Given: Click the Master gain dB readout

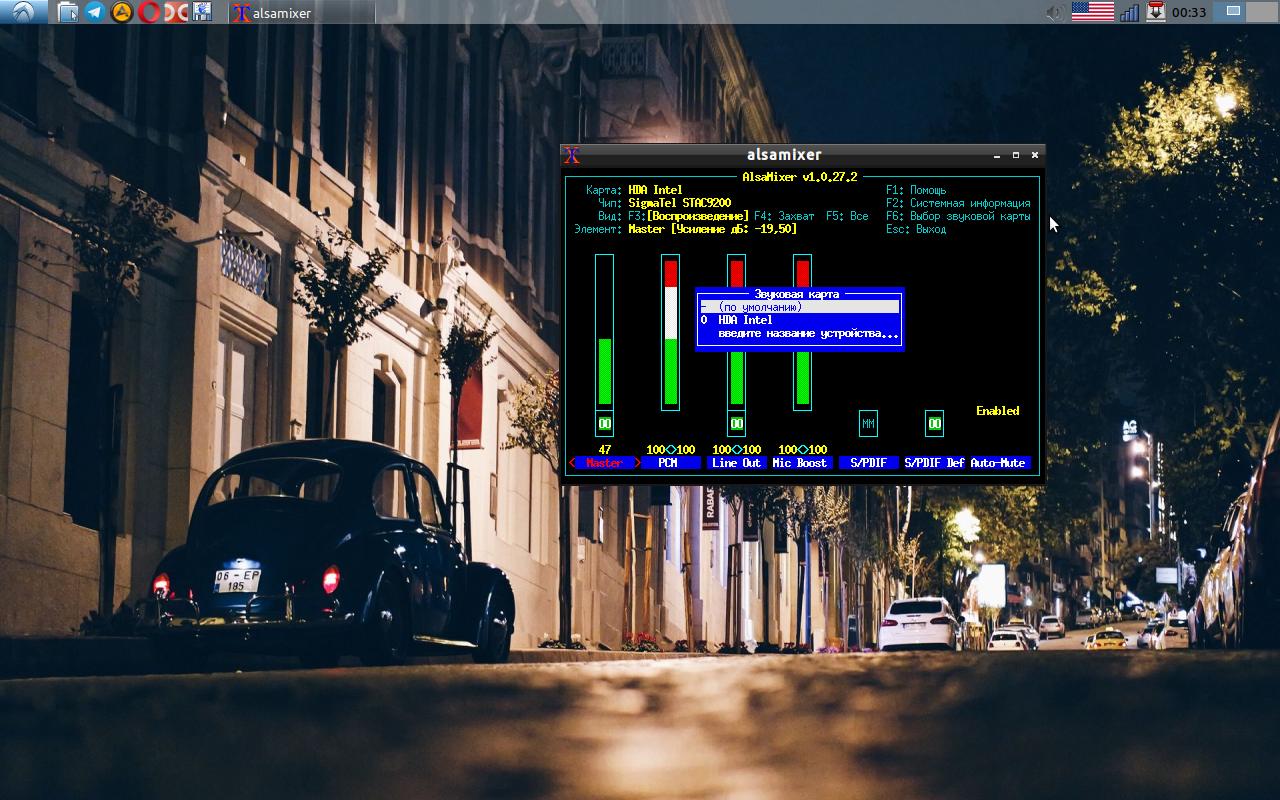Looking at the screenshot, I should [x=712, y=229].
